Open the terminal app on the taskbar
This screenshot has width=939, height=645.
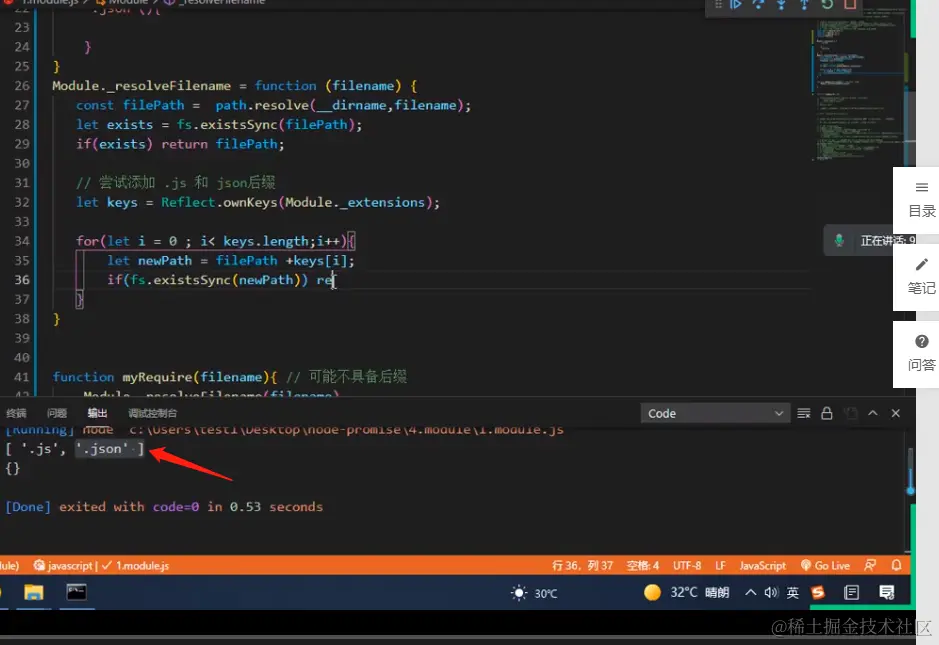click(x=76, y=593)
